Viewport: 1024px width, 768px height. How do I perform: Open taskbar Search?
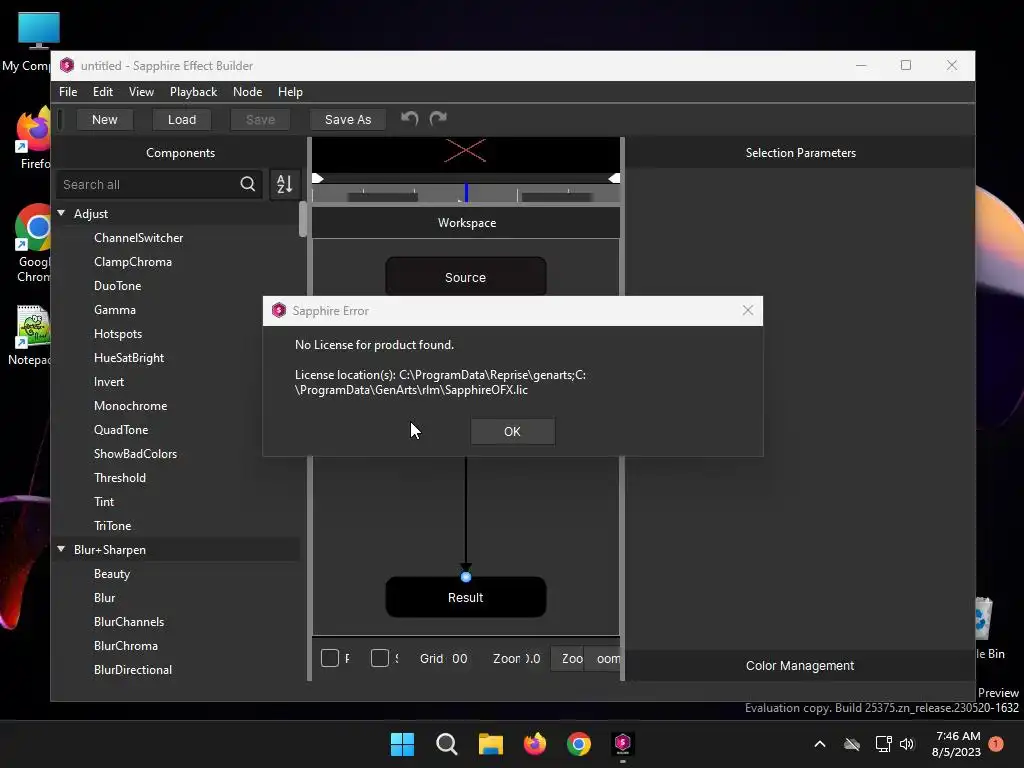pyautogui.click(x=447, y=744)
